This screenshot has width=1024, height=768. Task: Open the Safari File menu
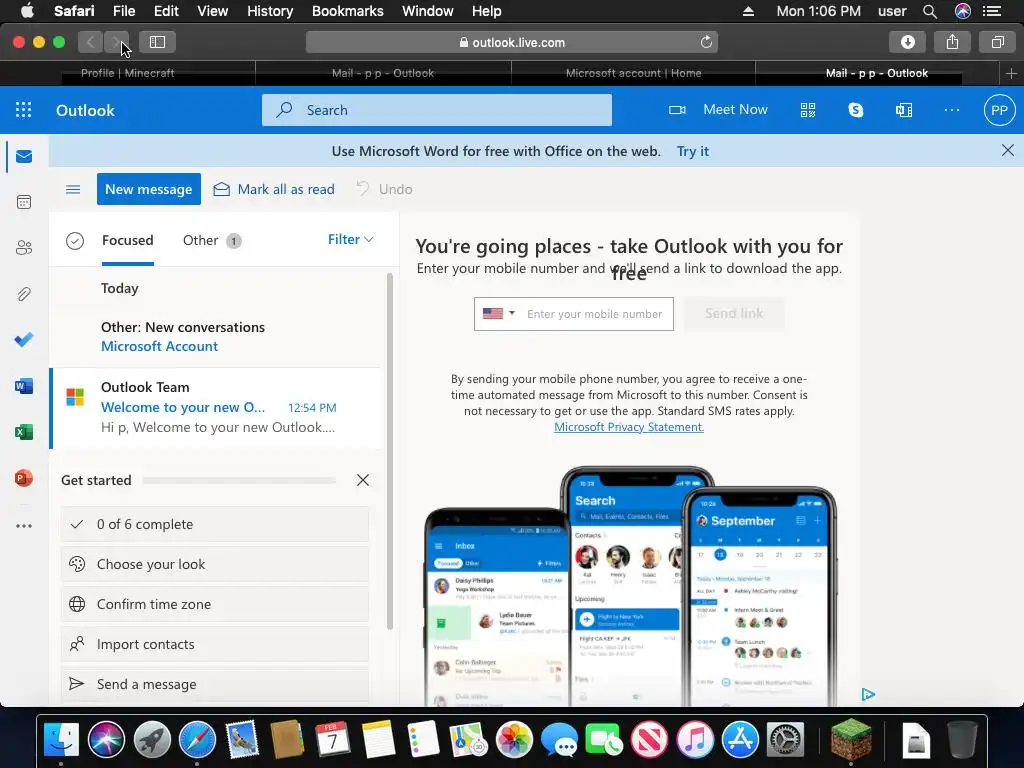pyautogui.click(x=123, y=11)
